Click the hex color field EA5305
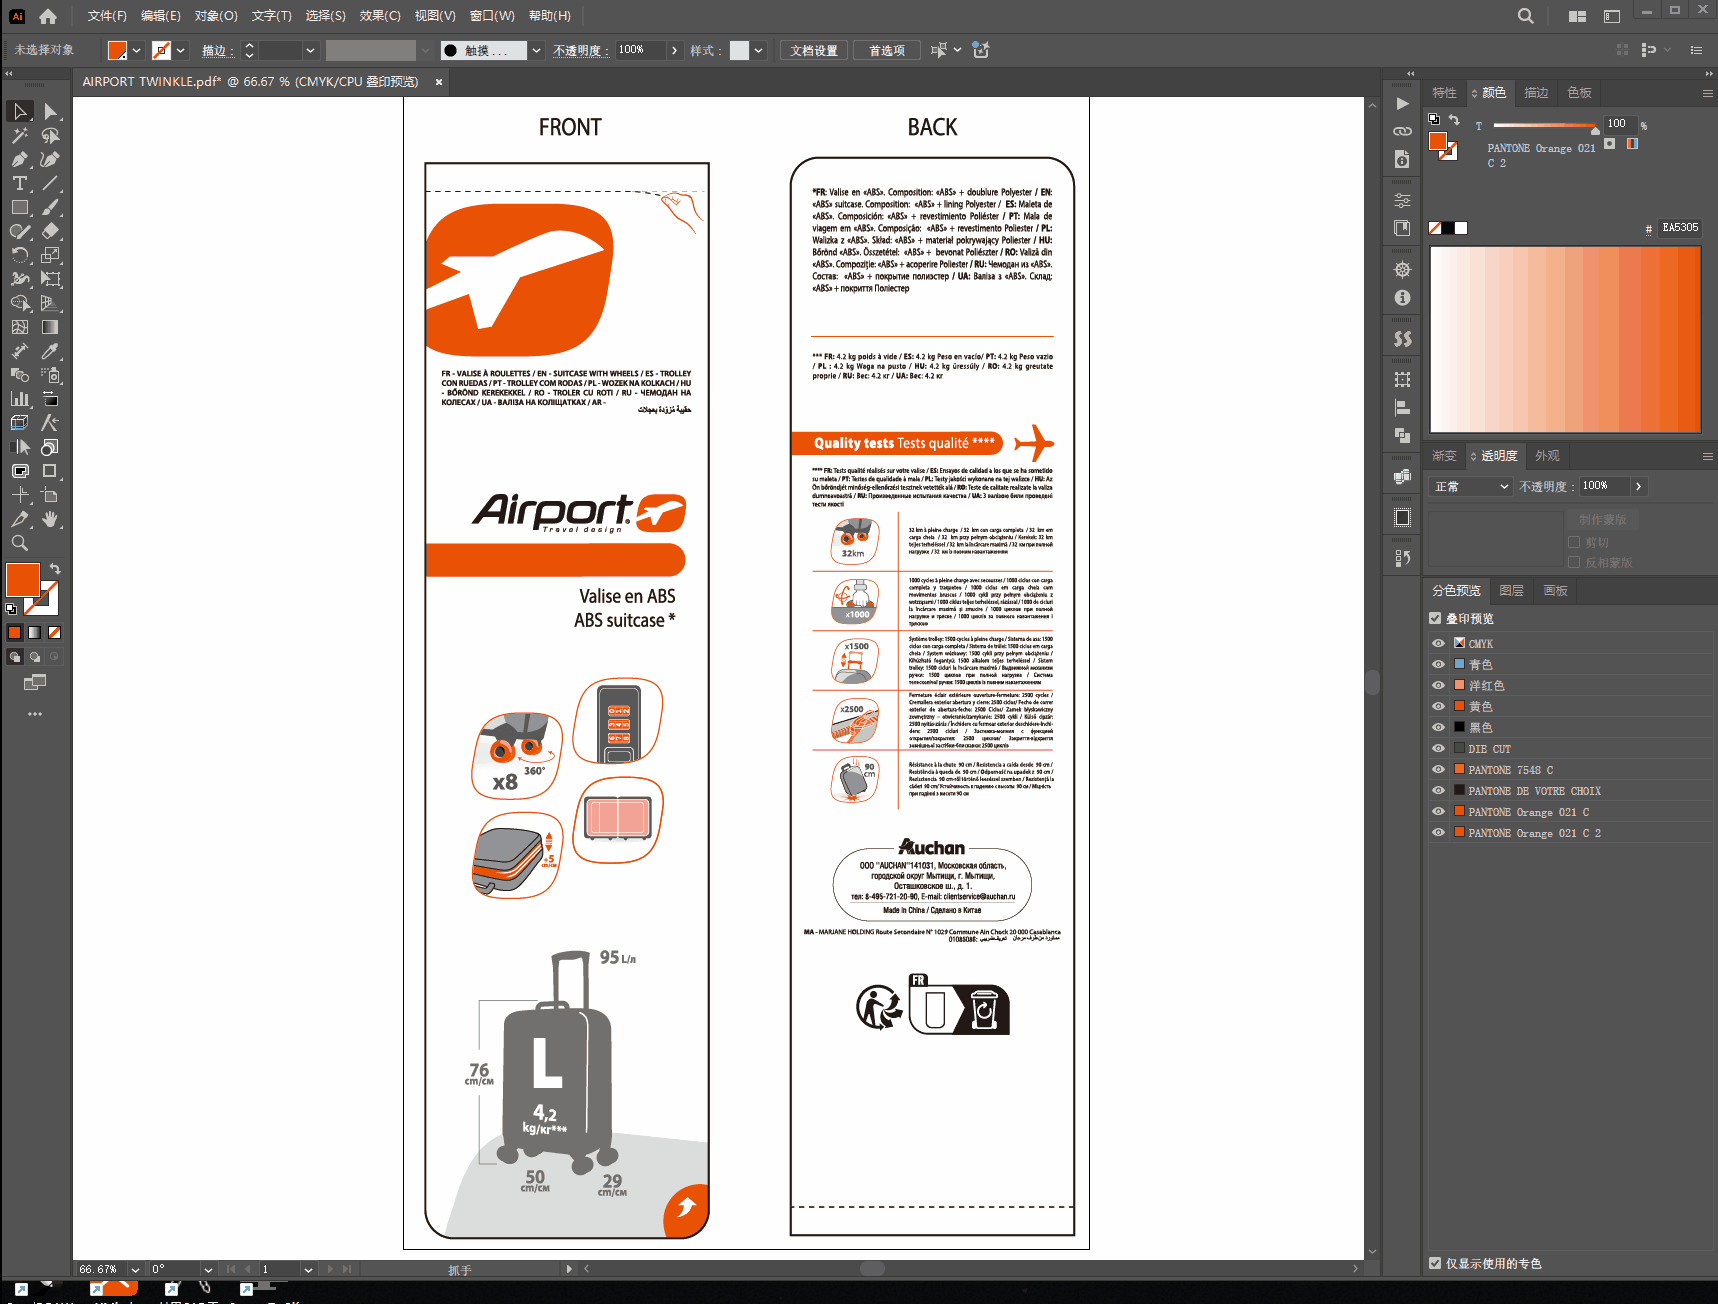This screenshot has height=1304, width=1718. coord(1680,227)
